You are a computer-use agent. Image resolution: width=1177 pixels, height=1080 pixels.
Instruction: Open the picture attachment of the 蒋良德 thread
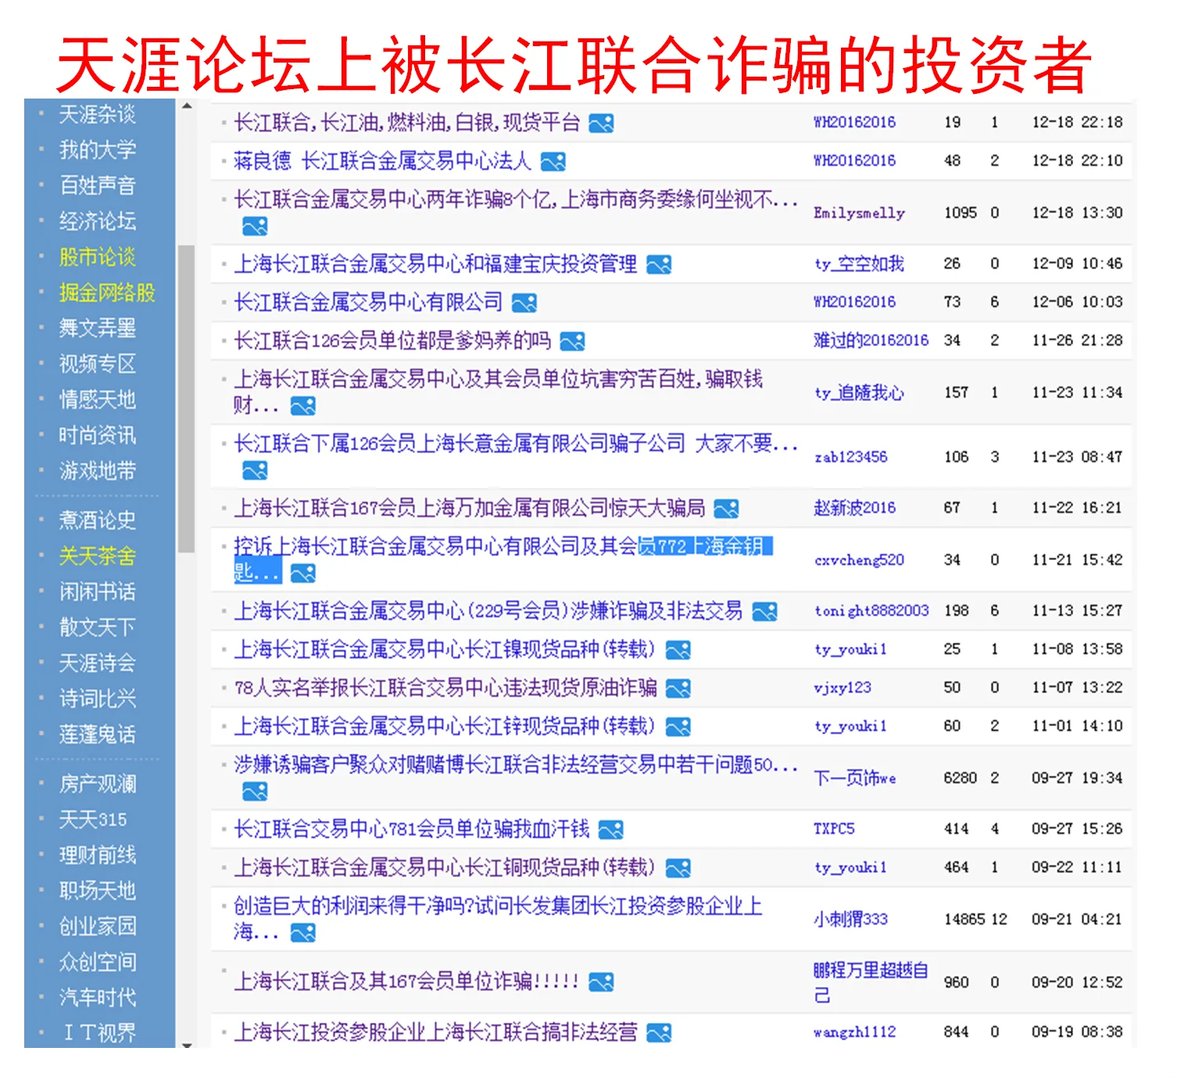point(553,161)
